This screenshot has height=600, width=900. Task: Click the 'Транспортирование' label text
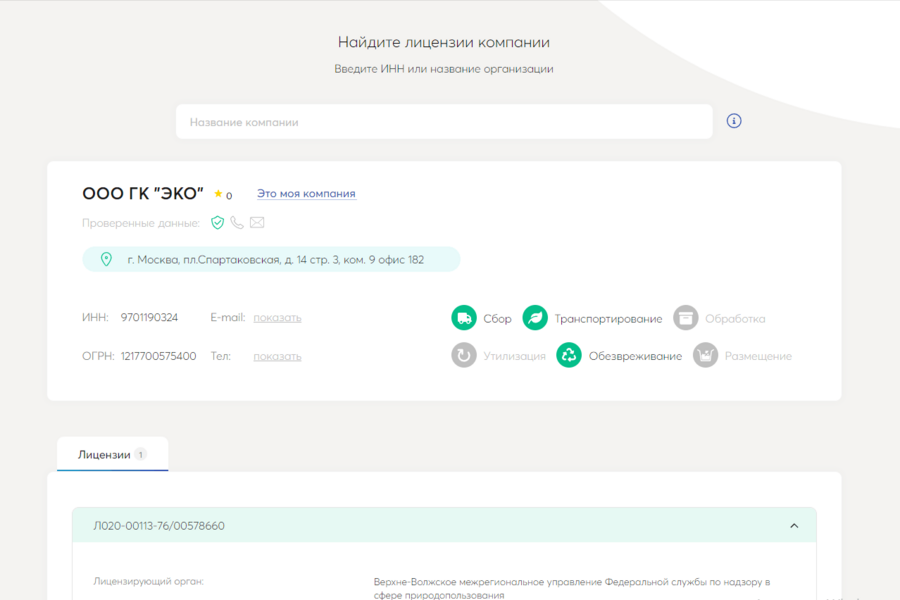tap(608, 319)
